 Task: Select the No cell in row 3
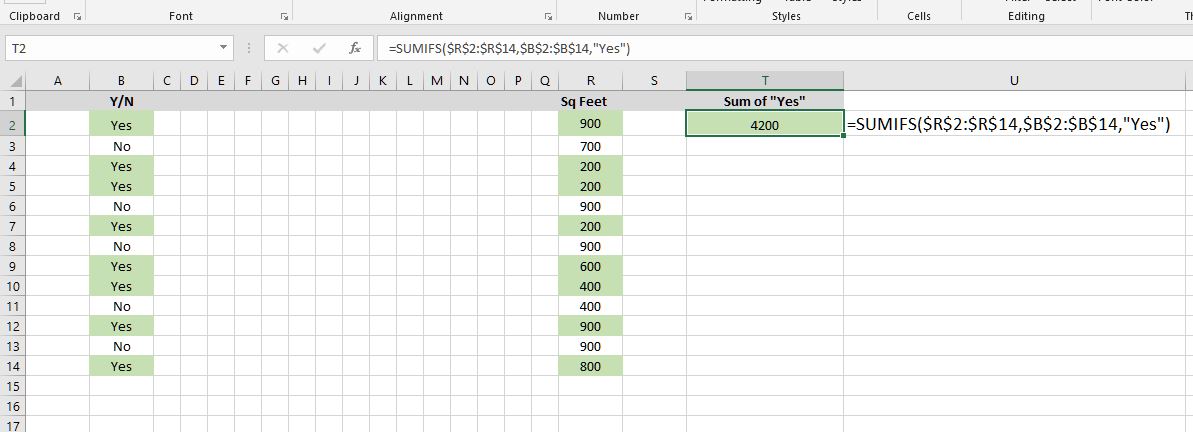tap(121, 146)
